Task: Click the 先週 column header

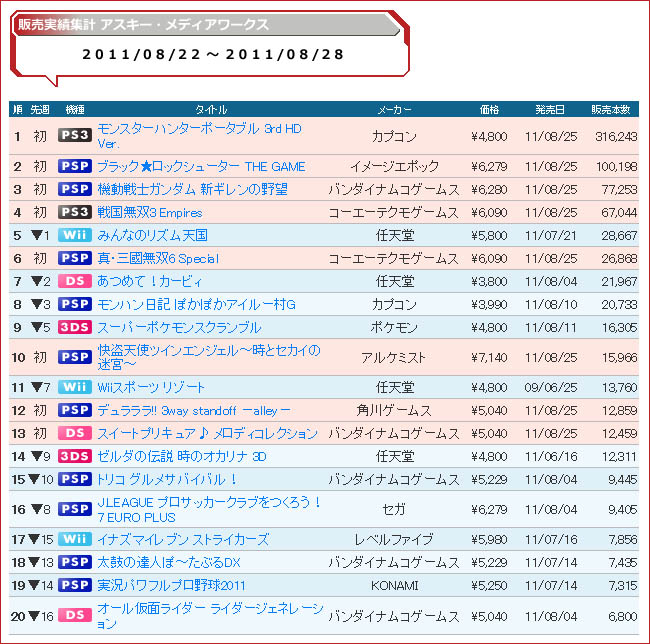Action: pos(40,109)
